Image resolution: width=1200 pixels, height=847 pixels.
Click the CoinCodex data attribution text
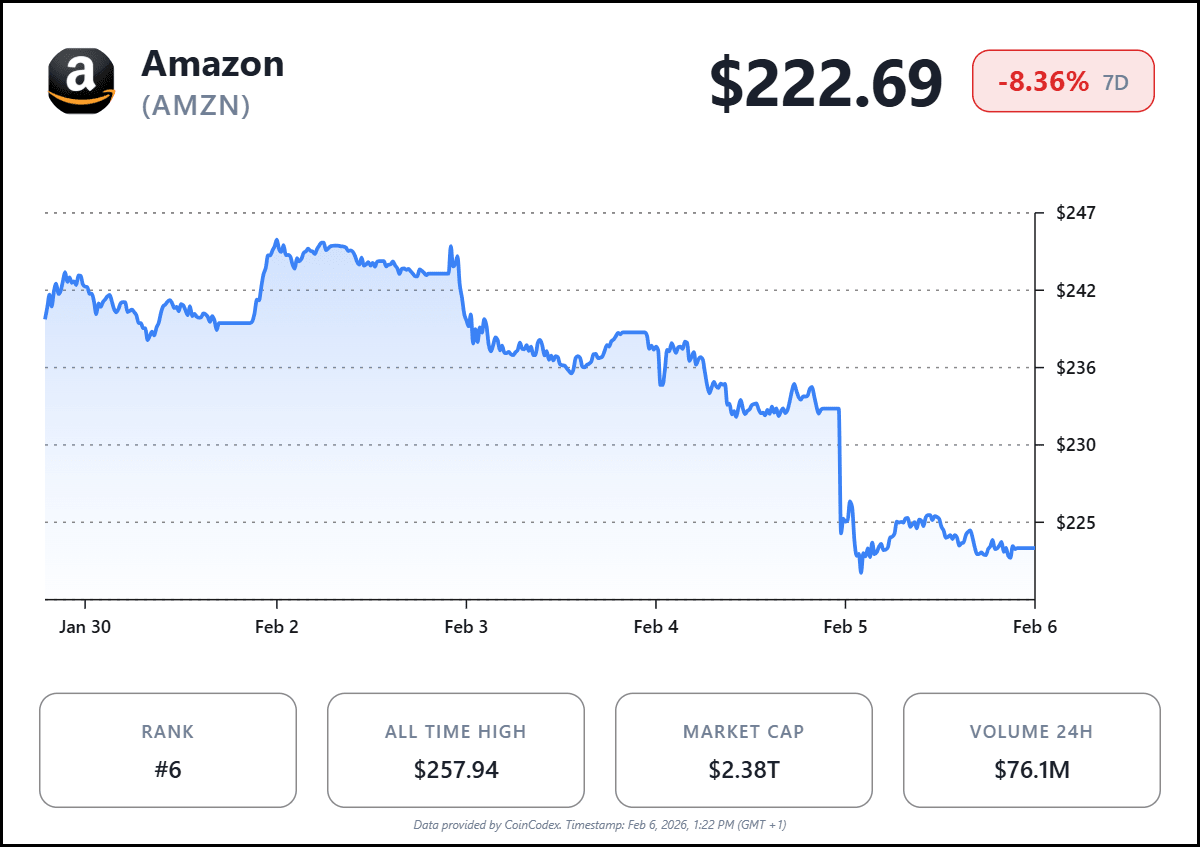coord(600,825)
